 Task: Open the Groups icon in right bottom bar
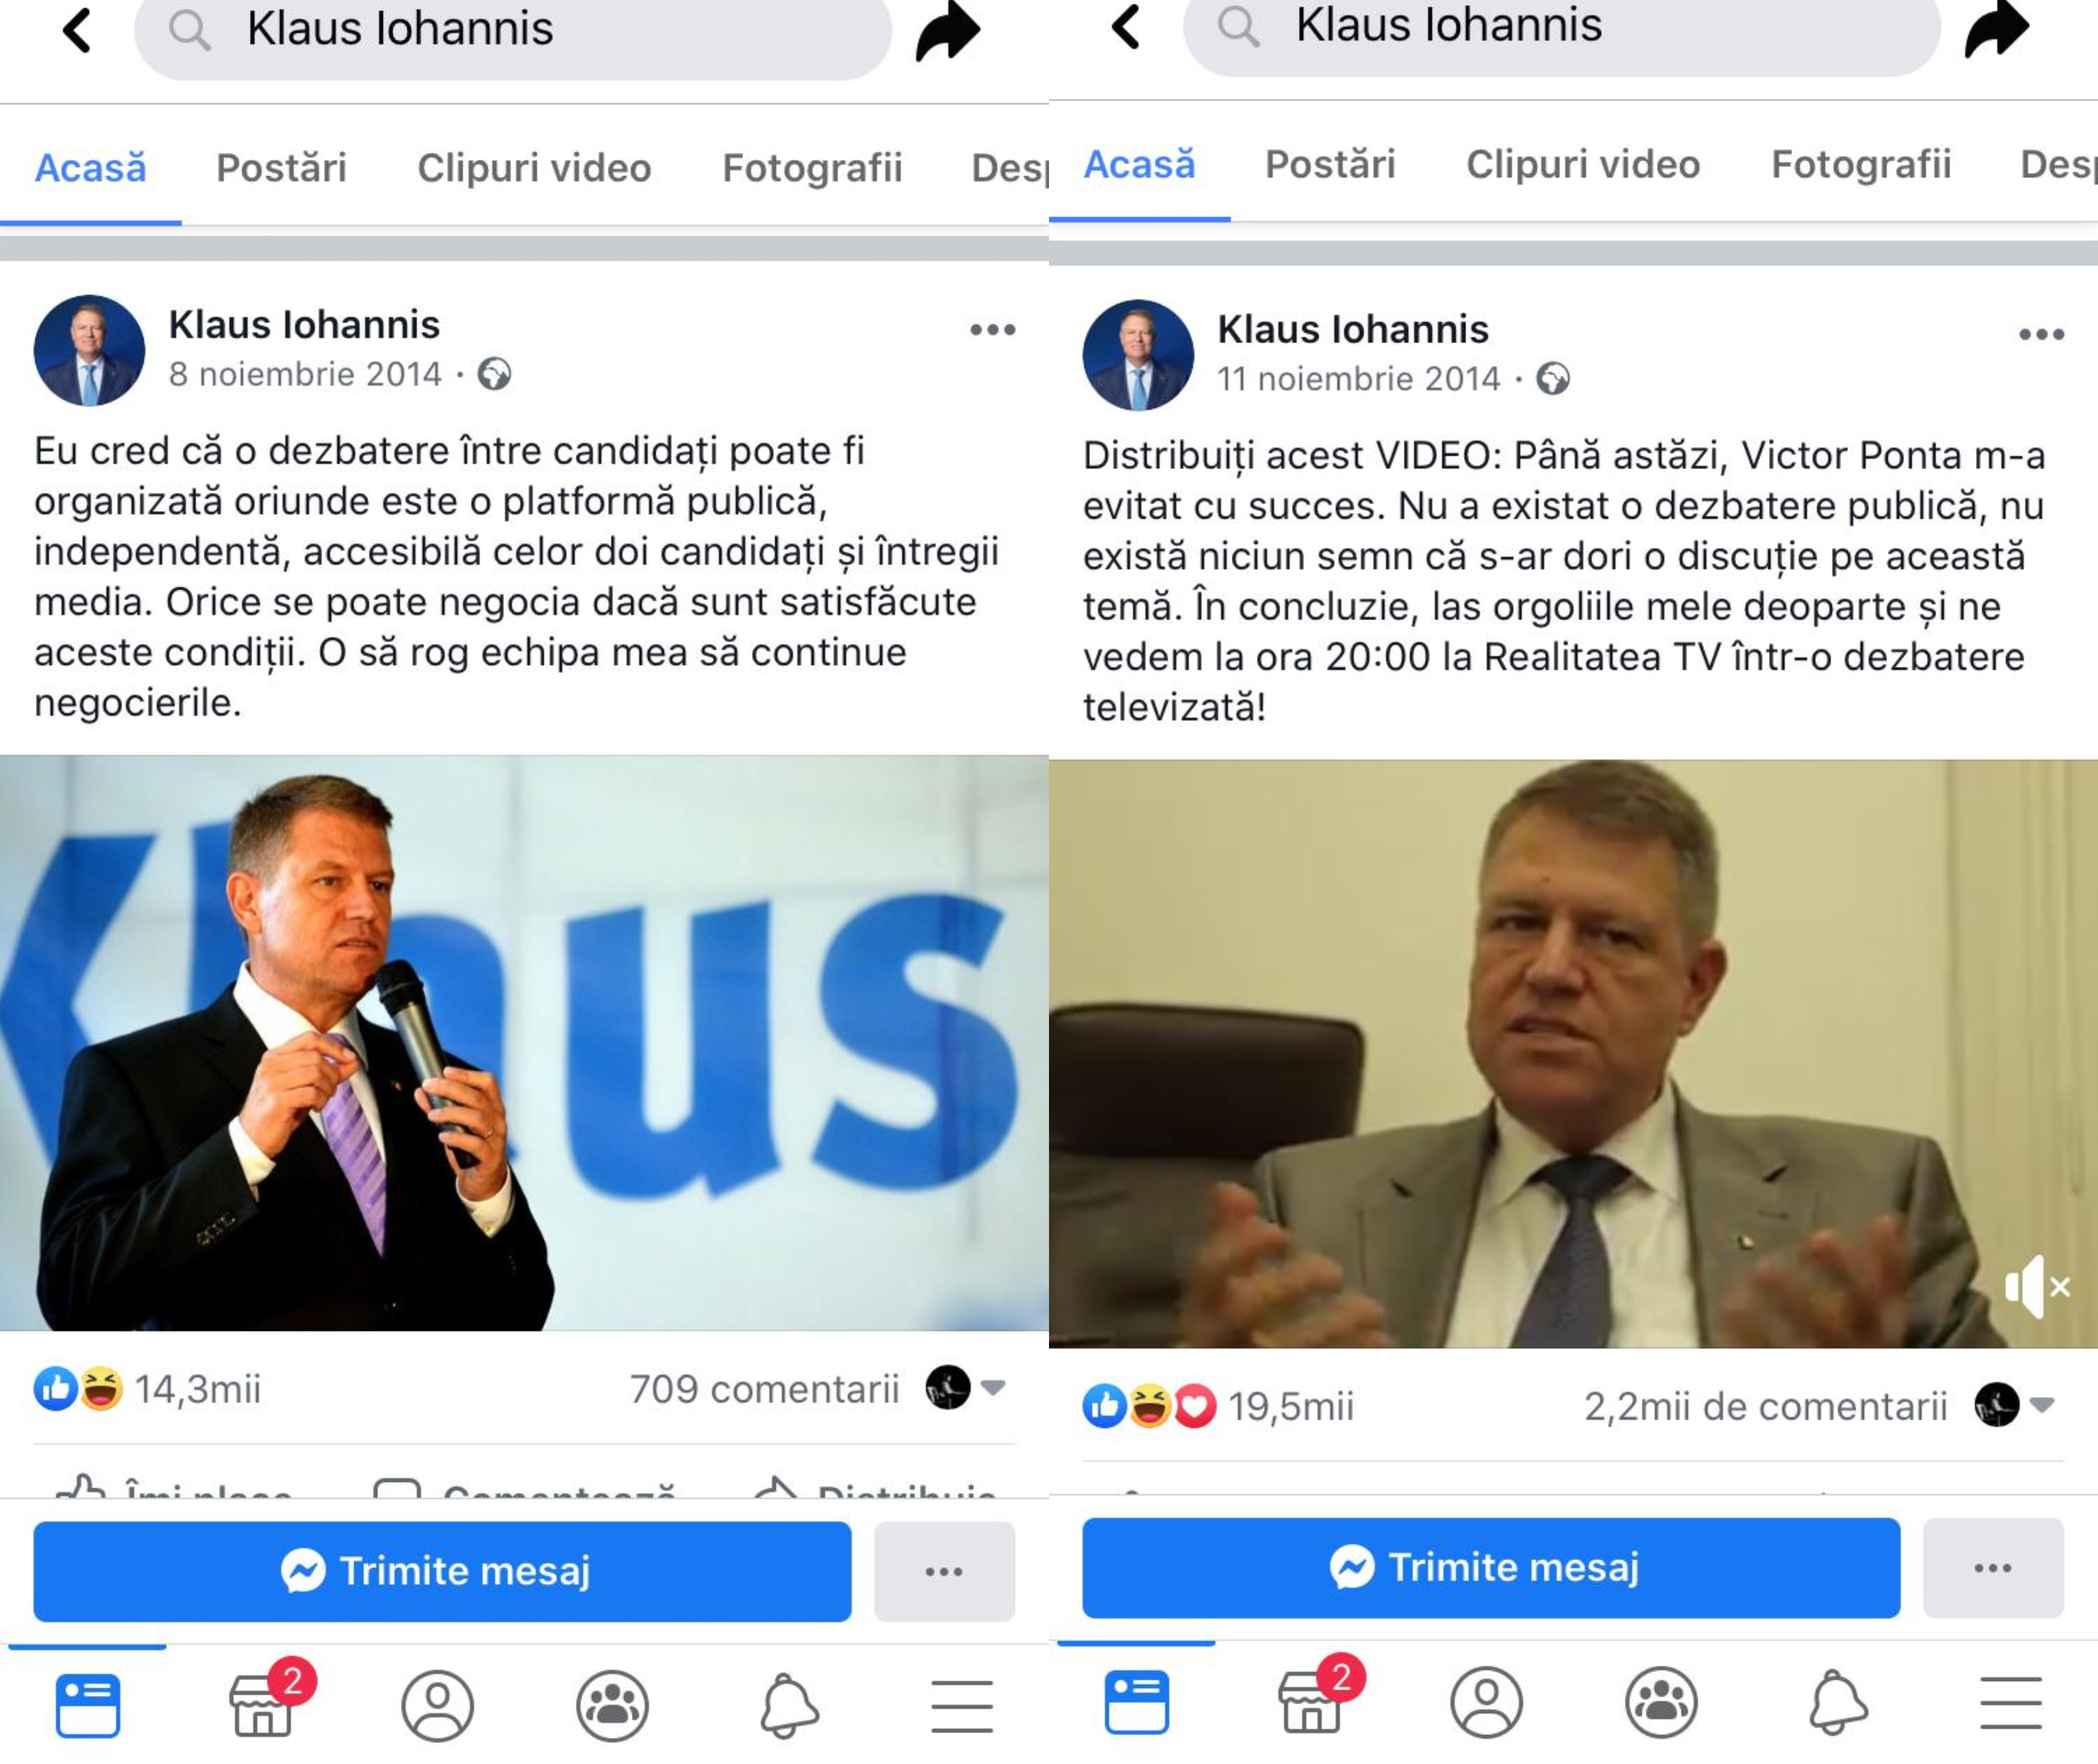point(1661,1702)
